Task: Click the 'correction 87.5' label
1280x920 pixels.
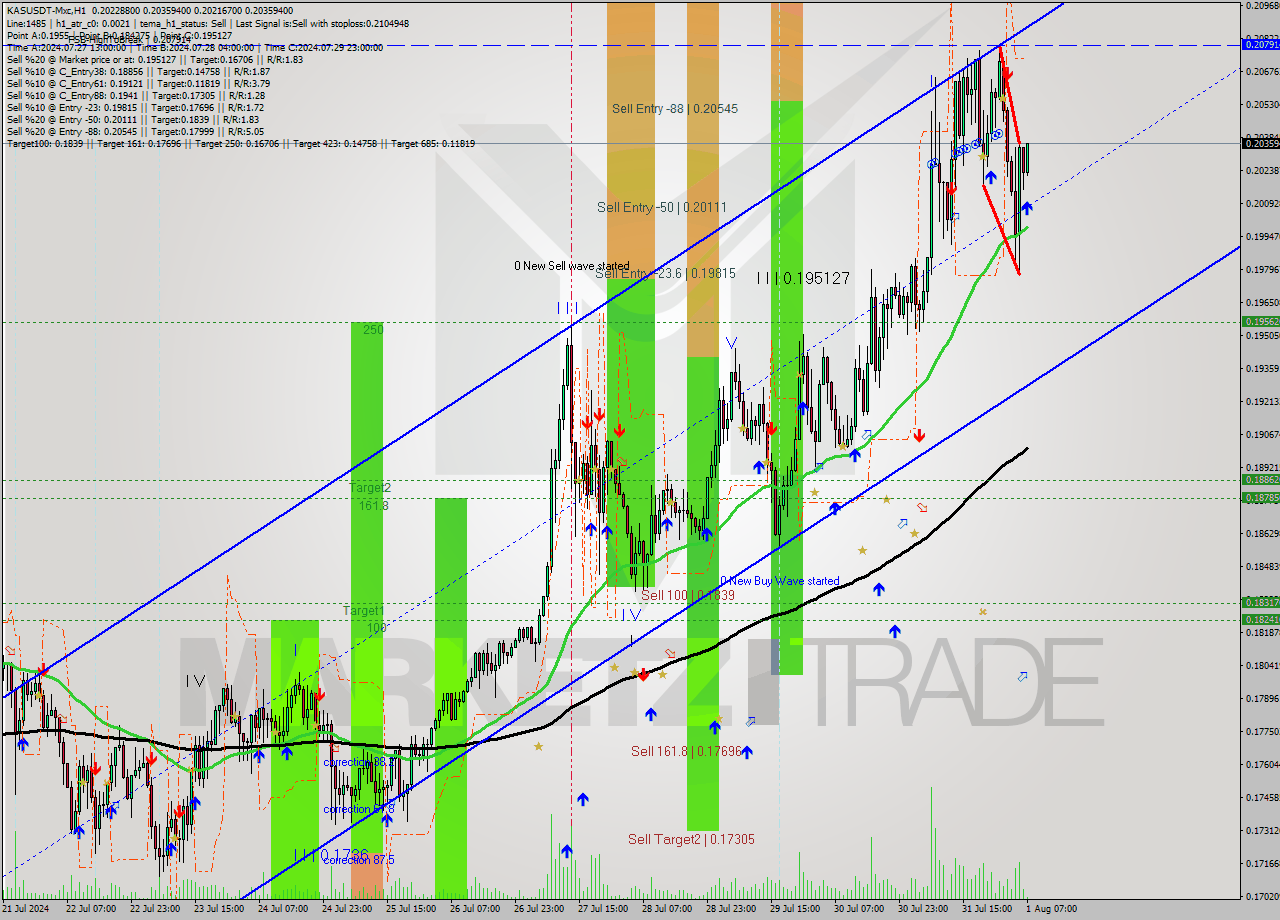Action: pos(358,860)
